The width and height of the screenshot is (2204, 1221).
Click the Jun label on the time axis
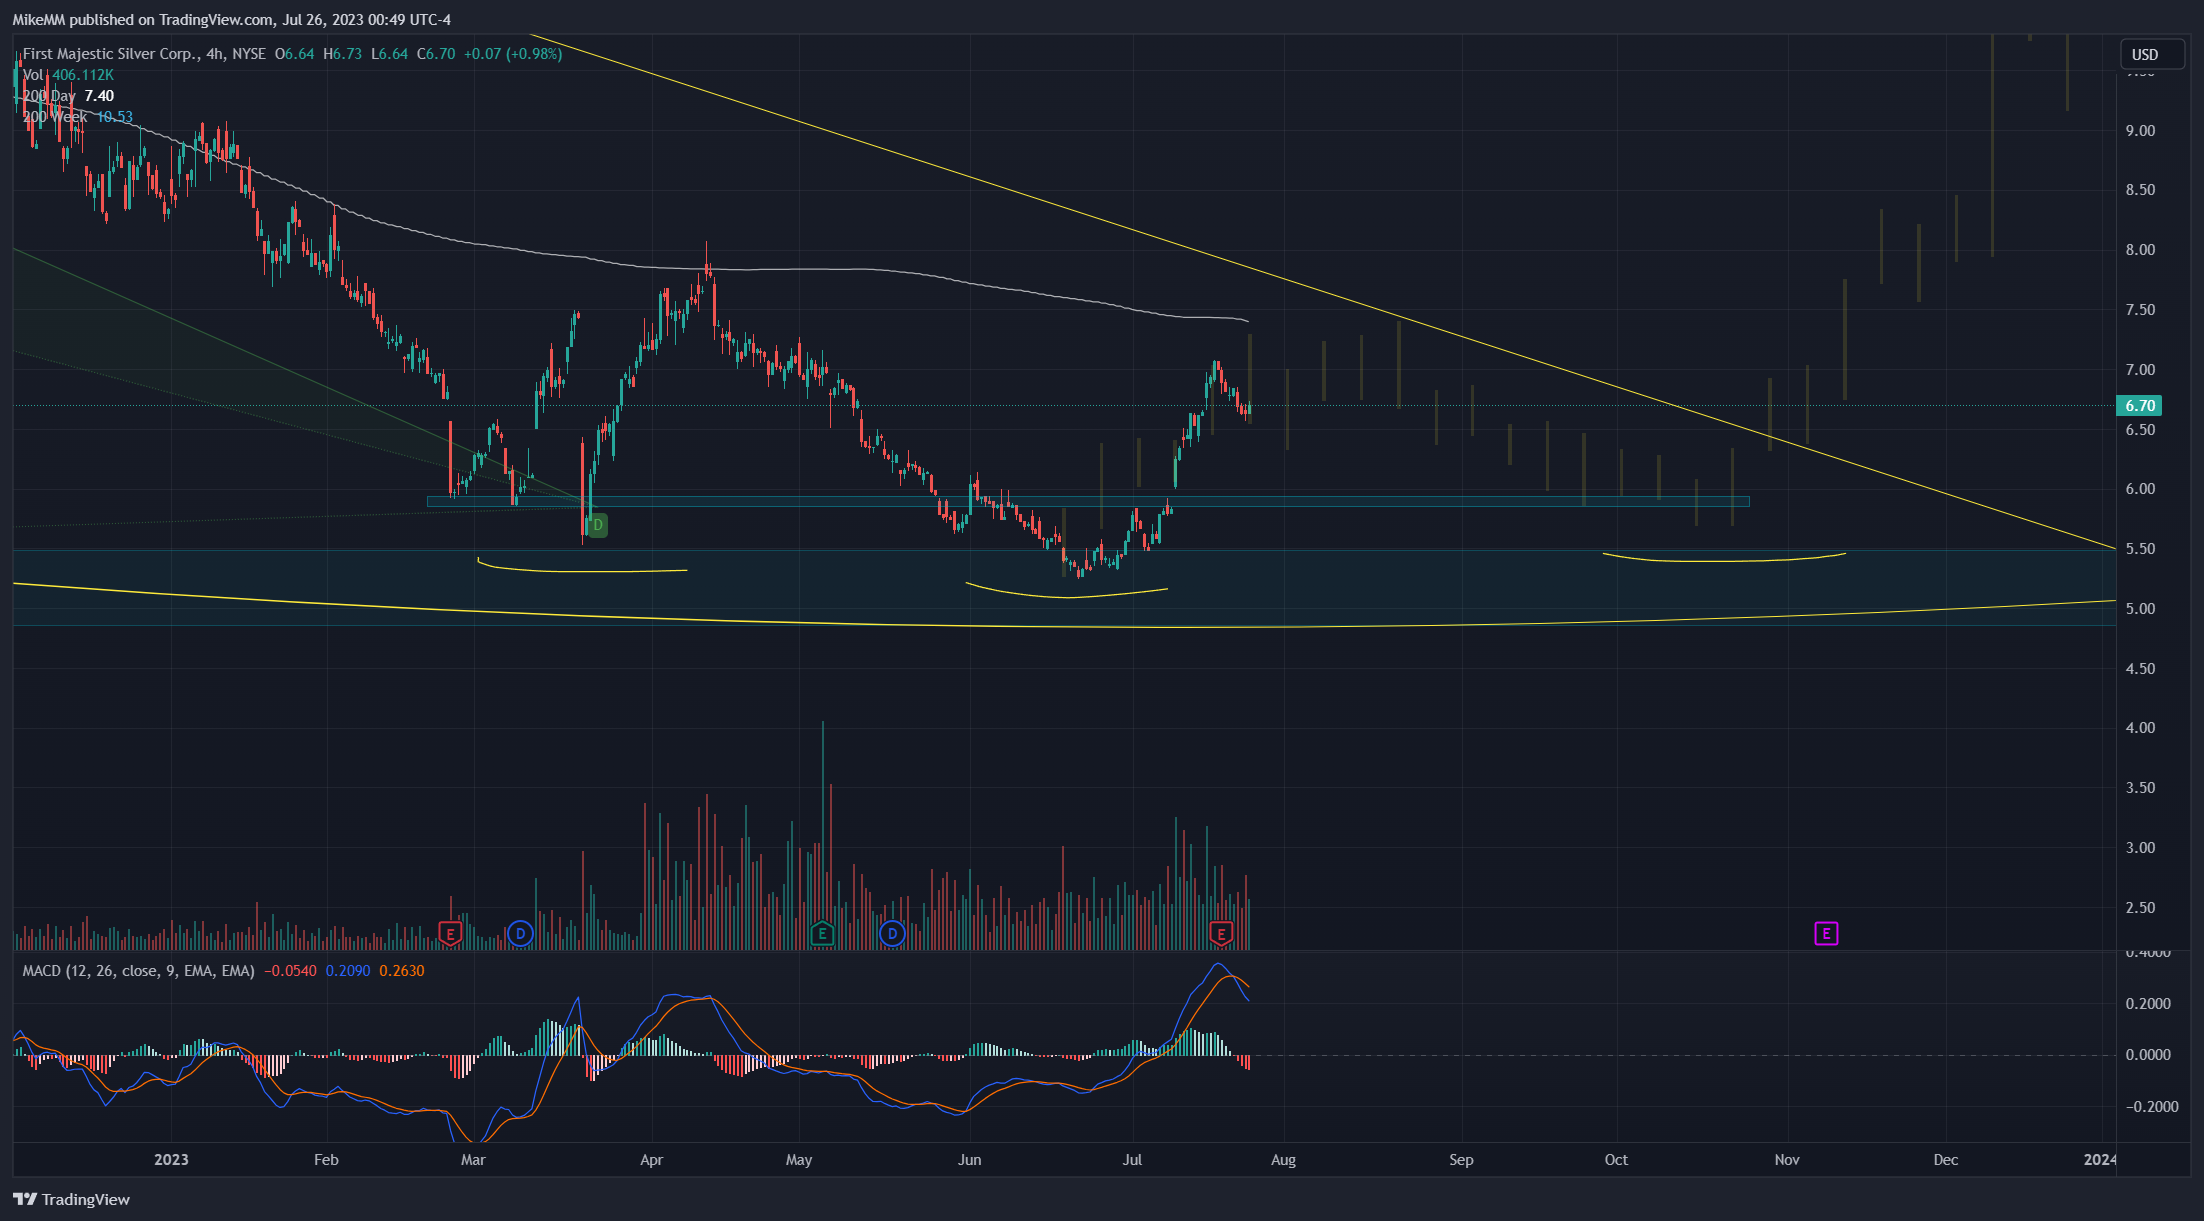click(x=969, y=1160)
